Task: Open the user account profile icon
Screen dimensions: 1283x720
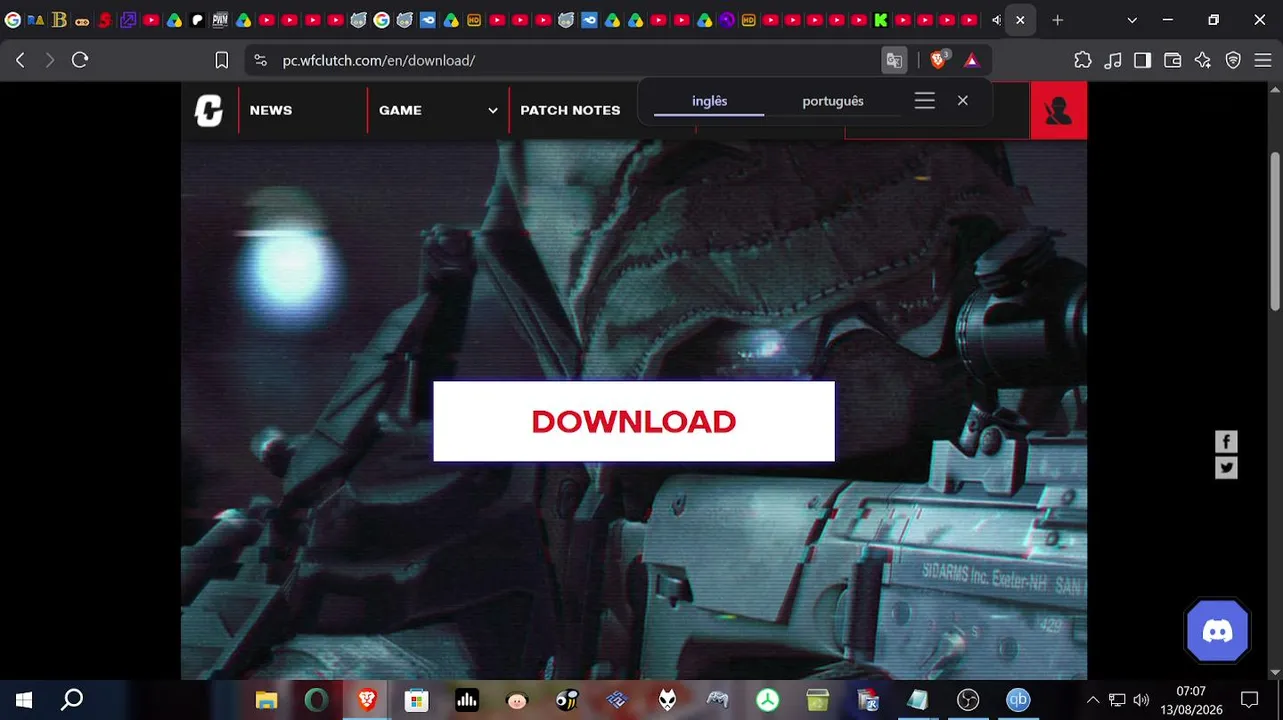Action: point(1058,110)
